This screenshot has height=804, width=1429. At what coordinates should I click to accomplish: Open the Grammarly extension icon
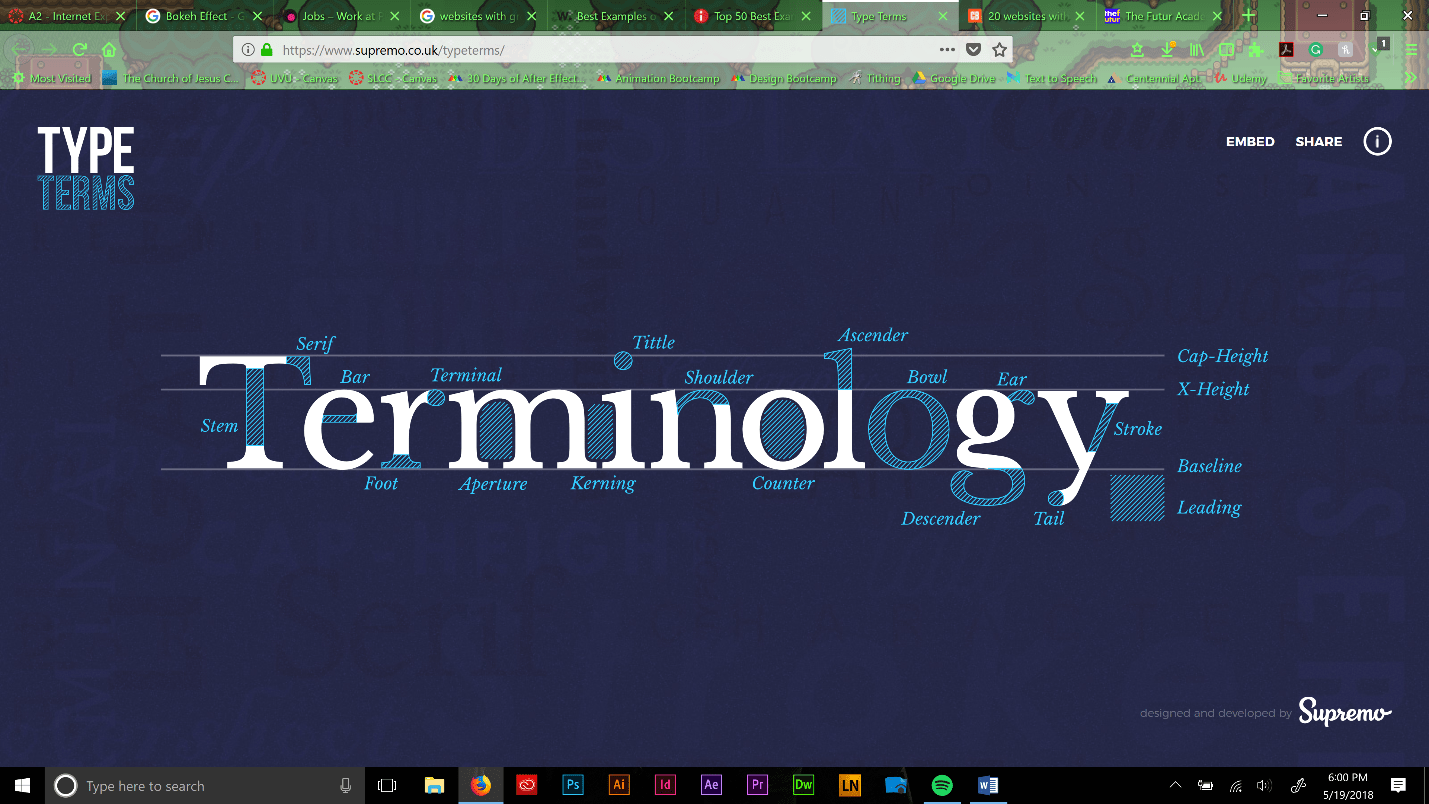1316,49
